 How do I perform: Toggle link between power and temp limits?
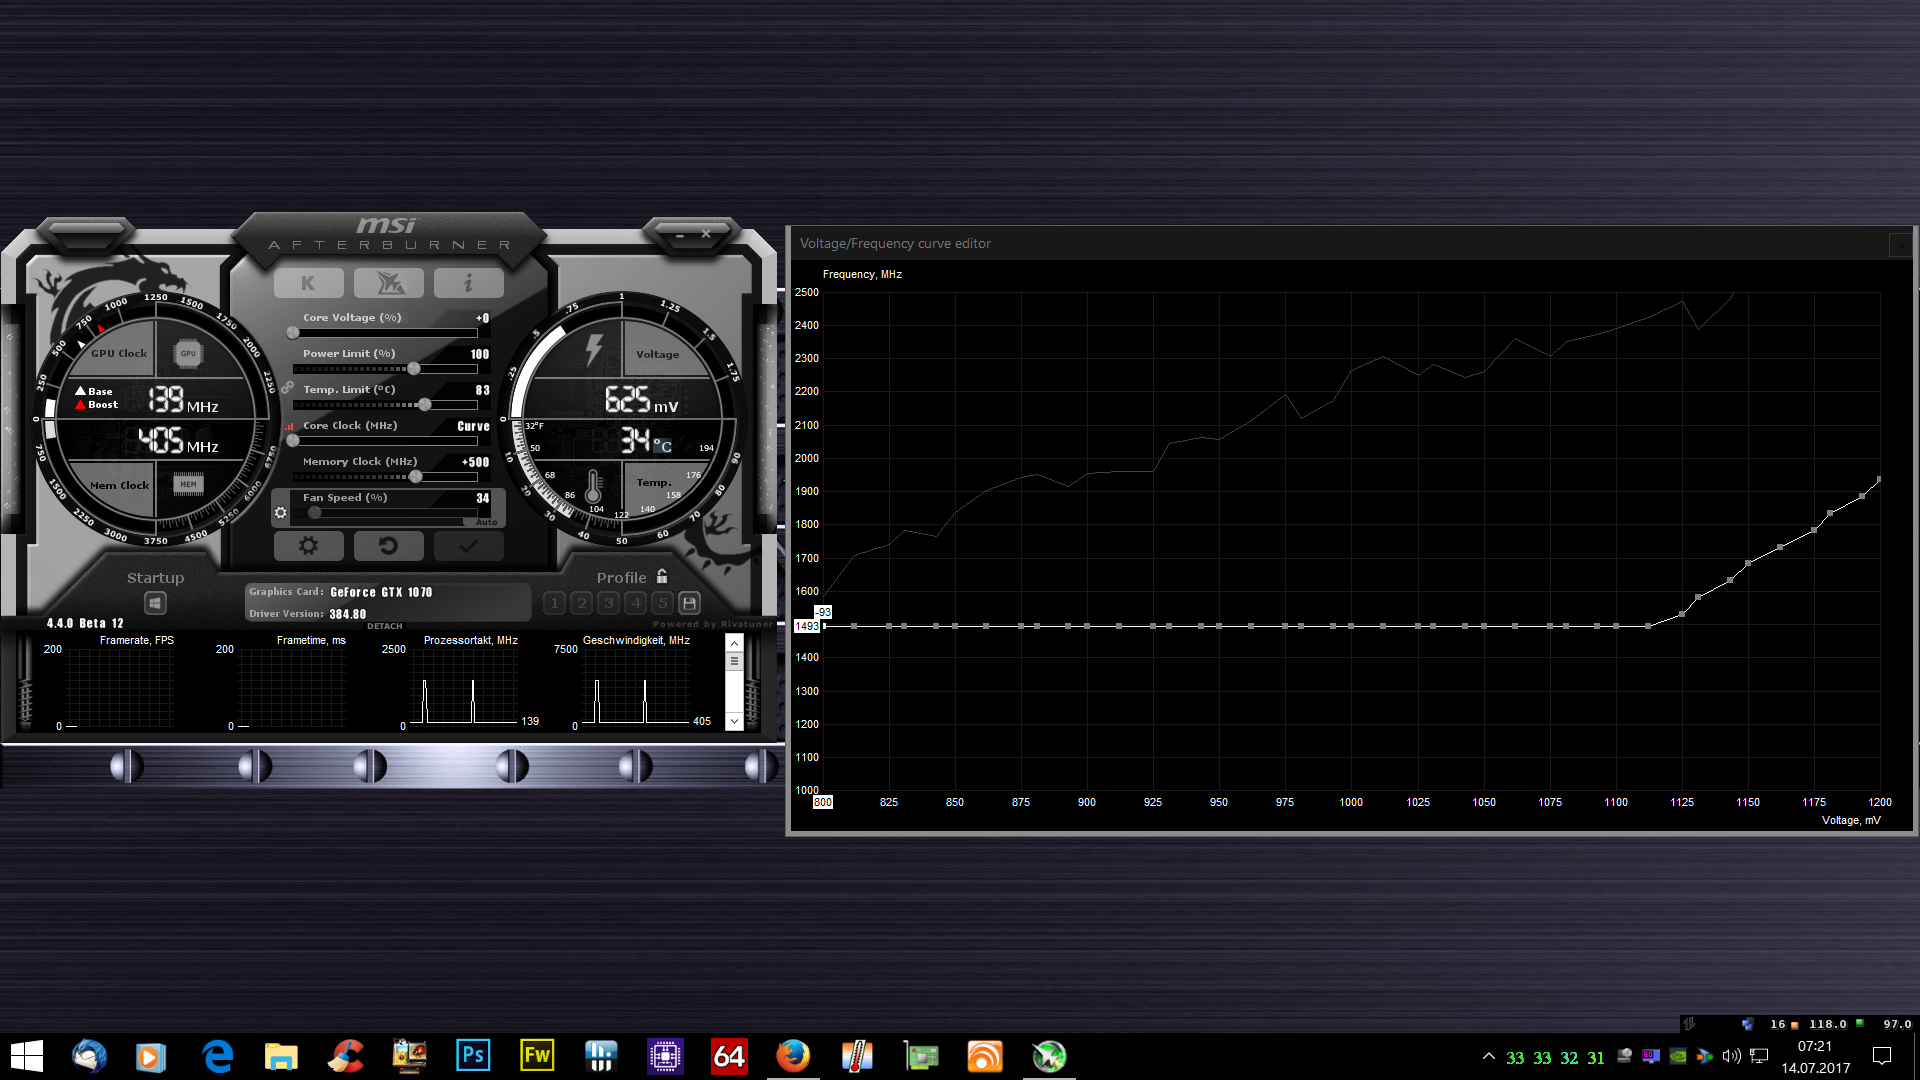[x=287, y=387]
